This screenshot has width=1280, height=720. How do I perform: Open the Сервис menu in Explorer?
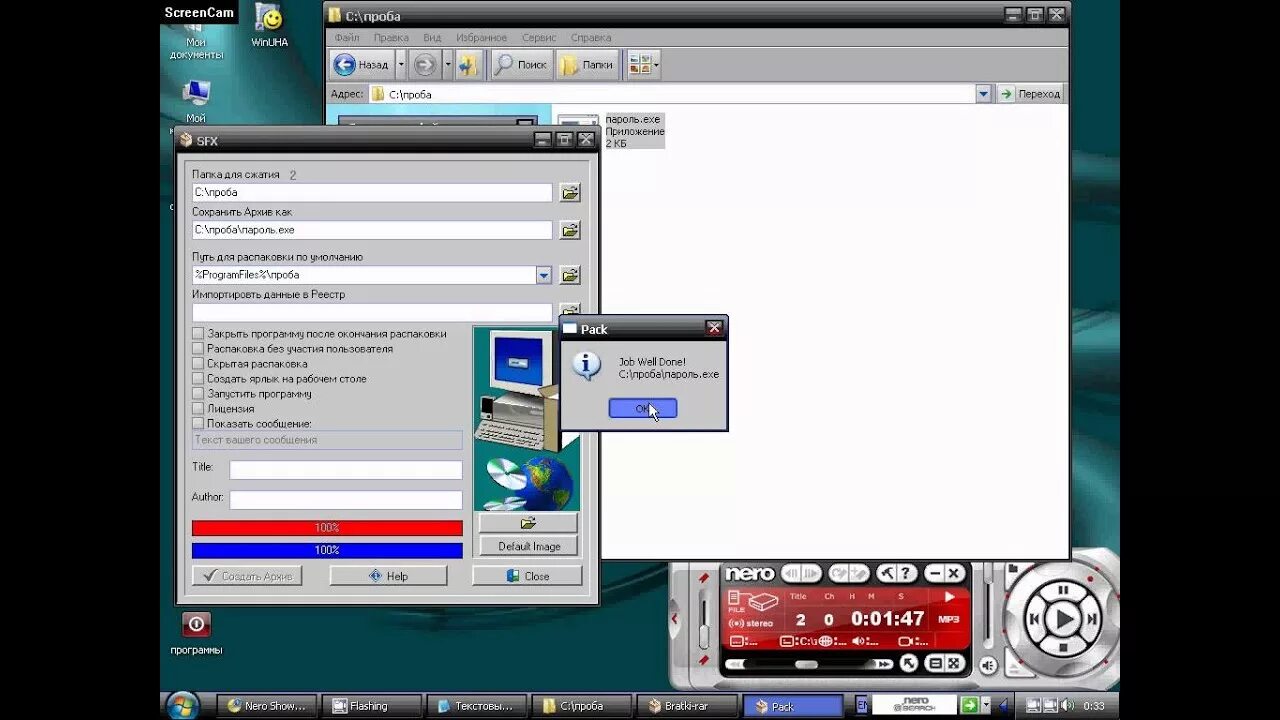point(539,37)
